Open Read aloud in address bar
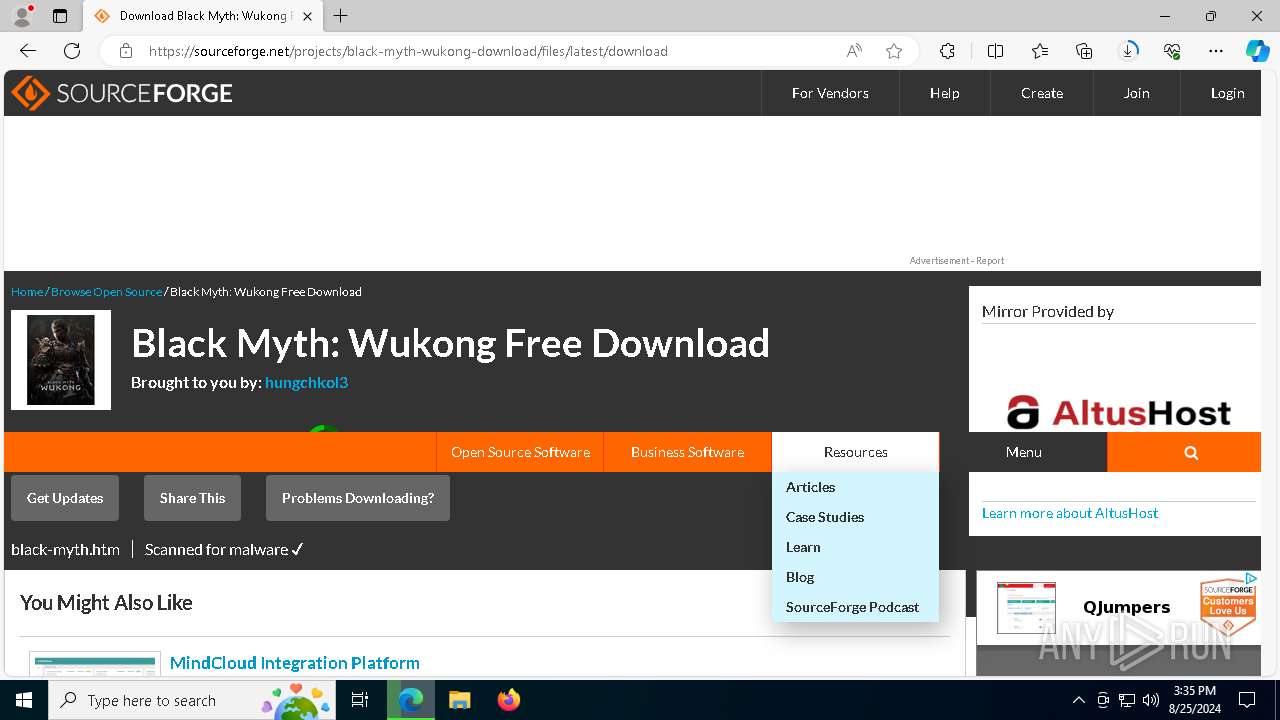Screen dimensions: 1280x720 854,51
